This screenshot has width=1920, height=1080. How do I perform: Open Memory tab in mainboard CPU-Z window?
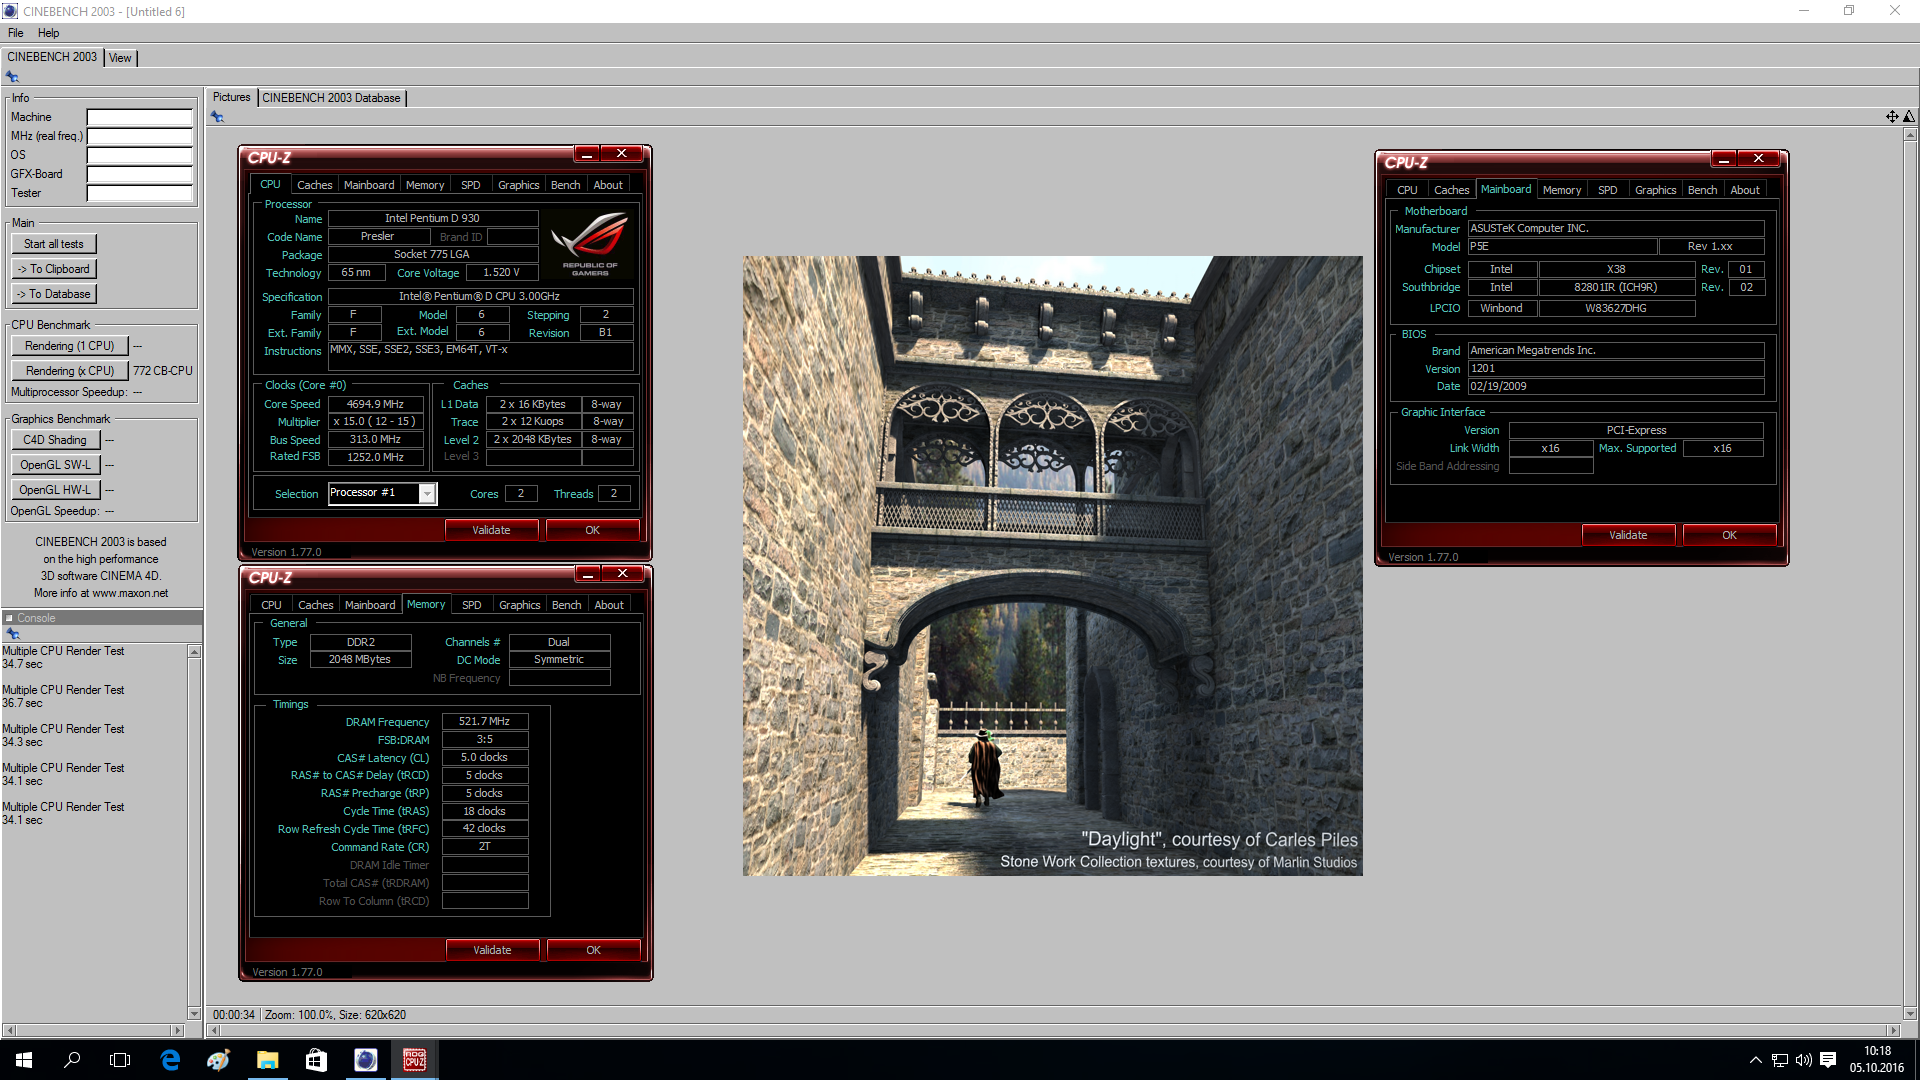(1562, 190)
